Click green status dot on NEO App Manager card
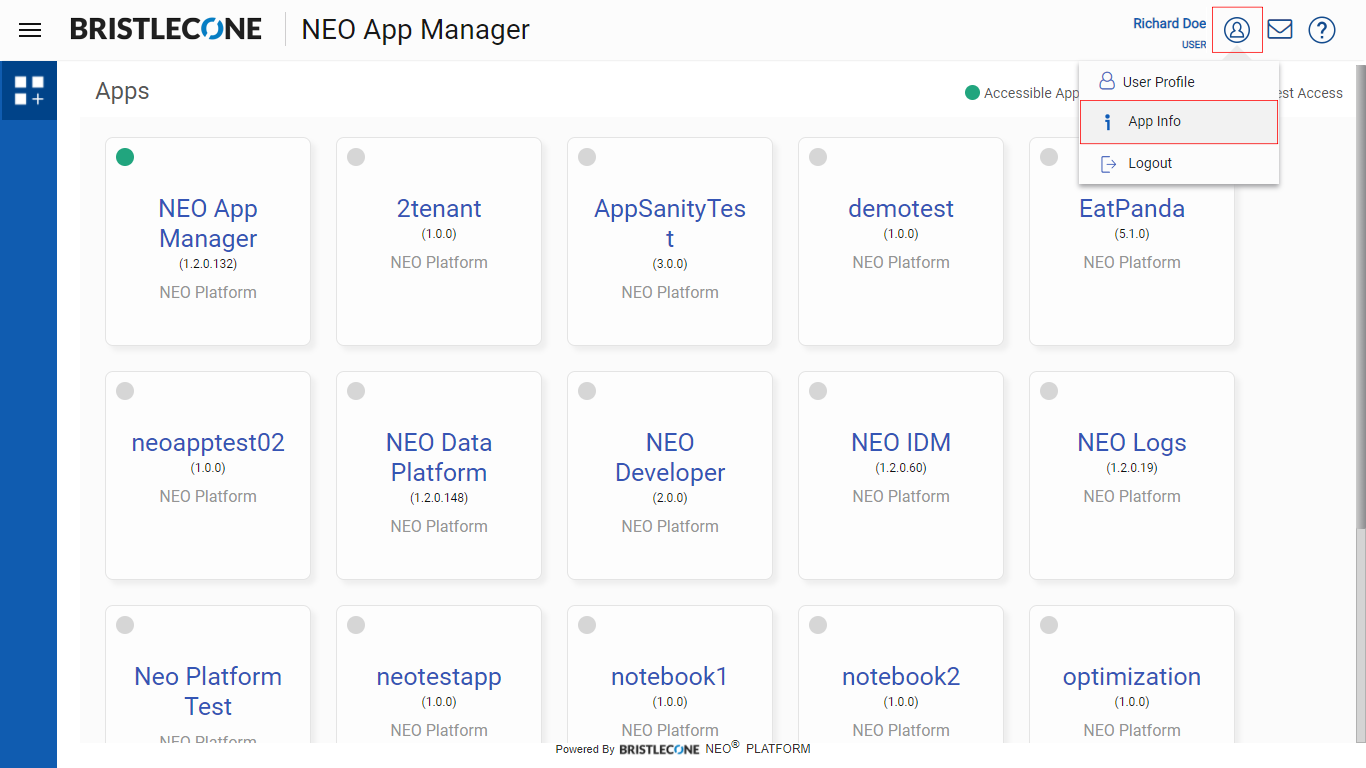The image size is (1366, 768). (x=125, y=157)
